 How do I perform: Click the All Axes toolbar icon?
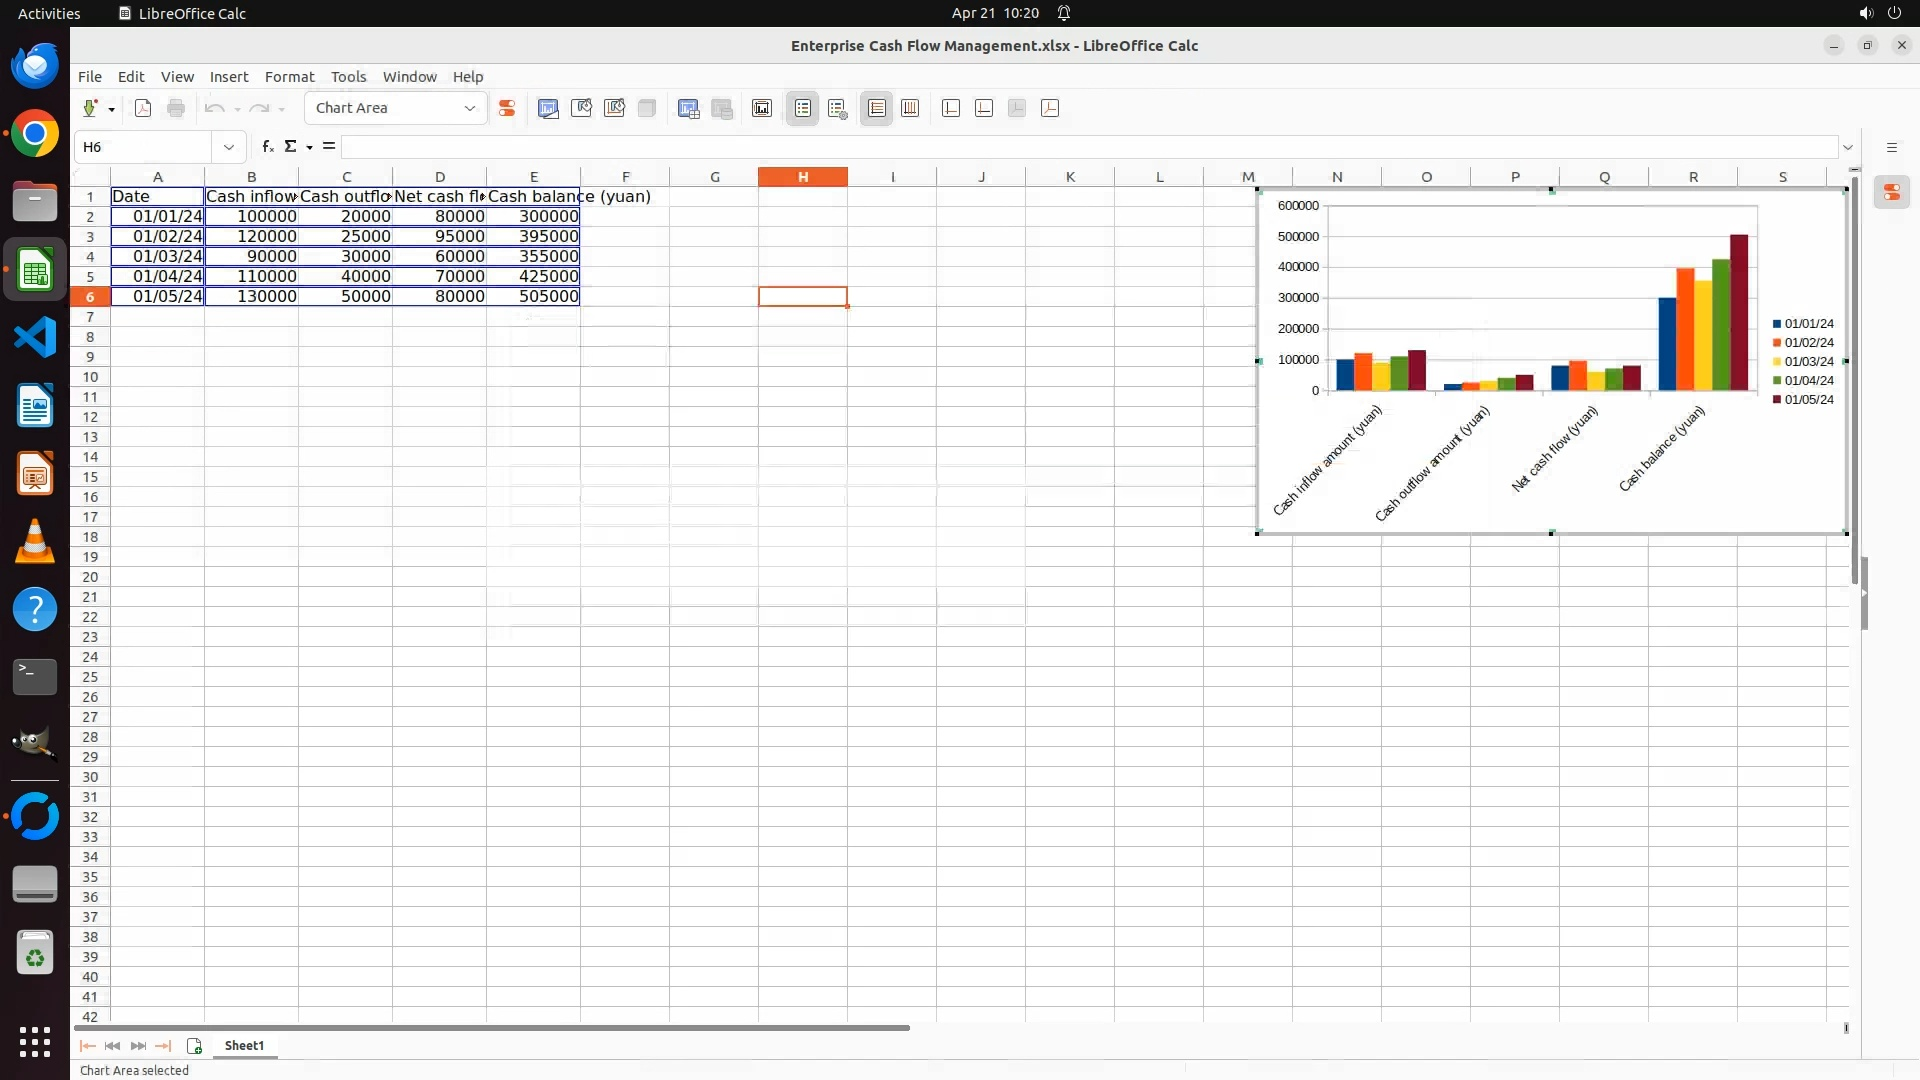1050,108
